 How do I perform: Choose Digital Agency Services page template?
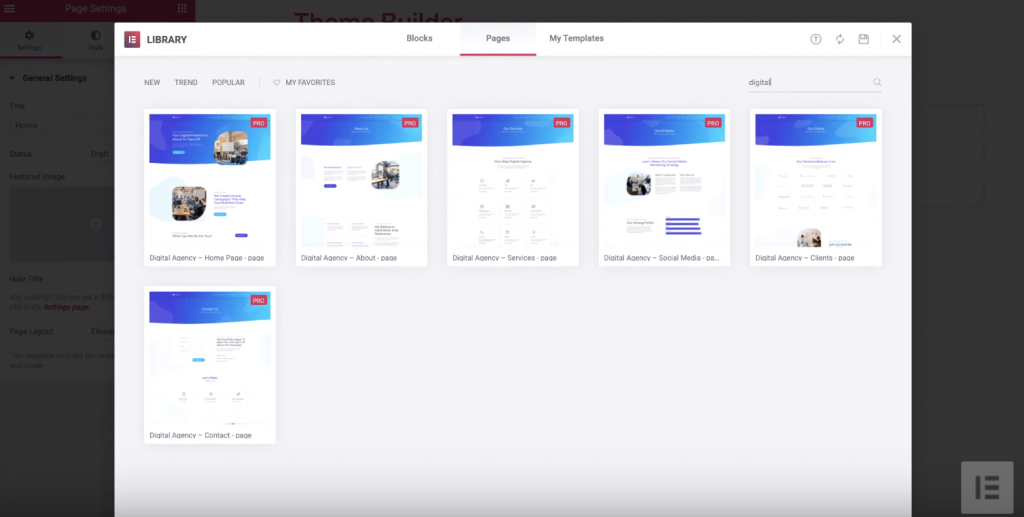click(512, 180)
